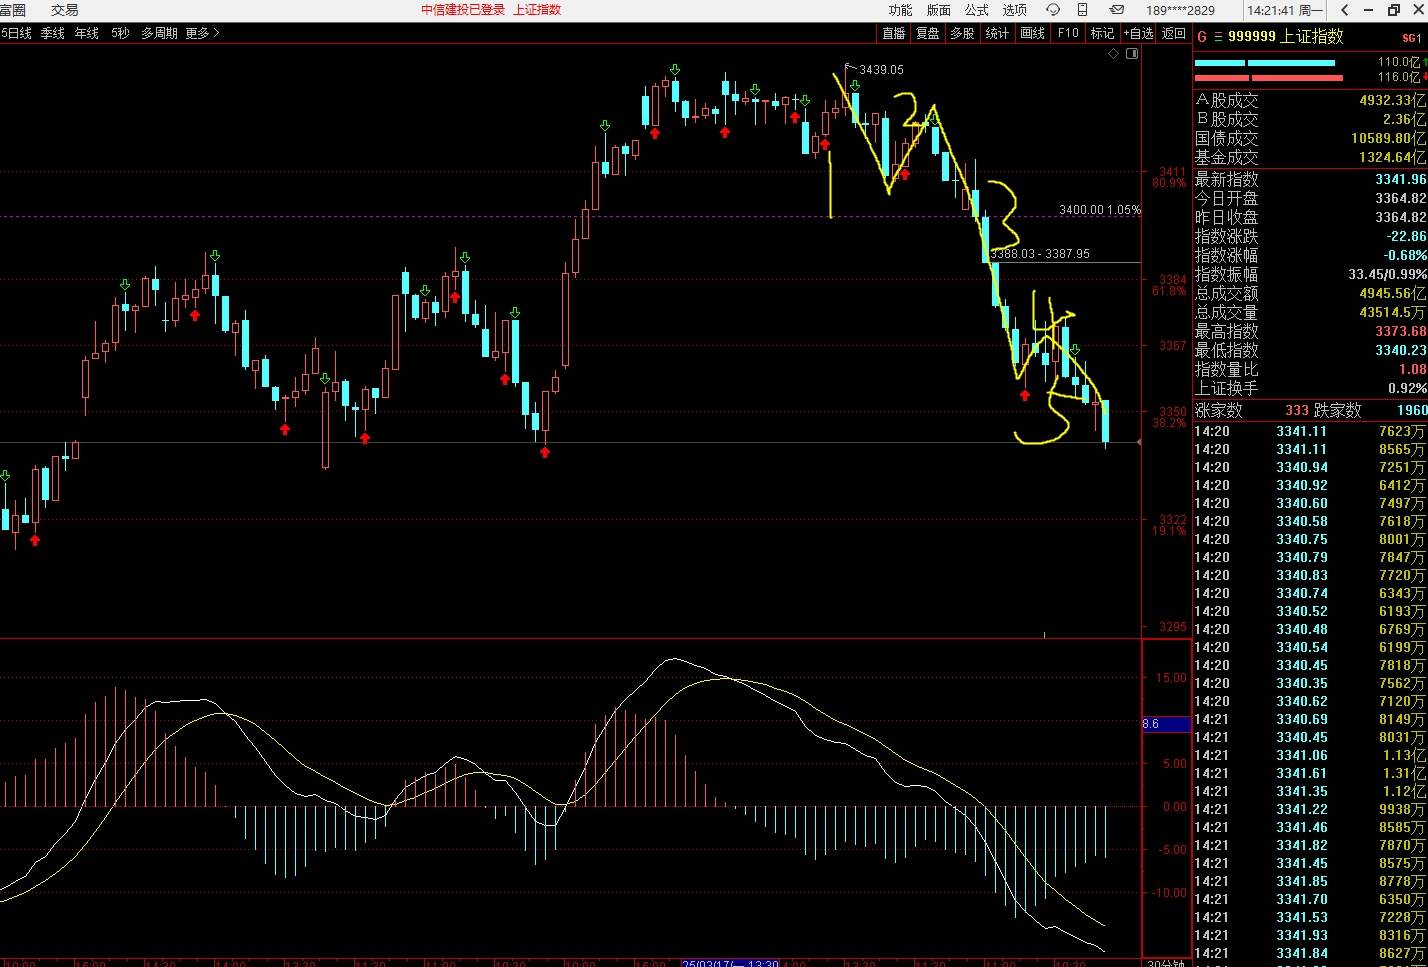Screen dimensions: 1428x967
Task: Click the 统计 toolbar button
Action: [997, 33]
